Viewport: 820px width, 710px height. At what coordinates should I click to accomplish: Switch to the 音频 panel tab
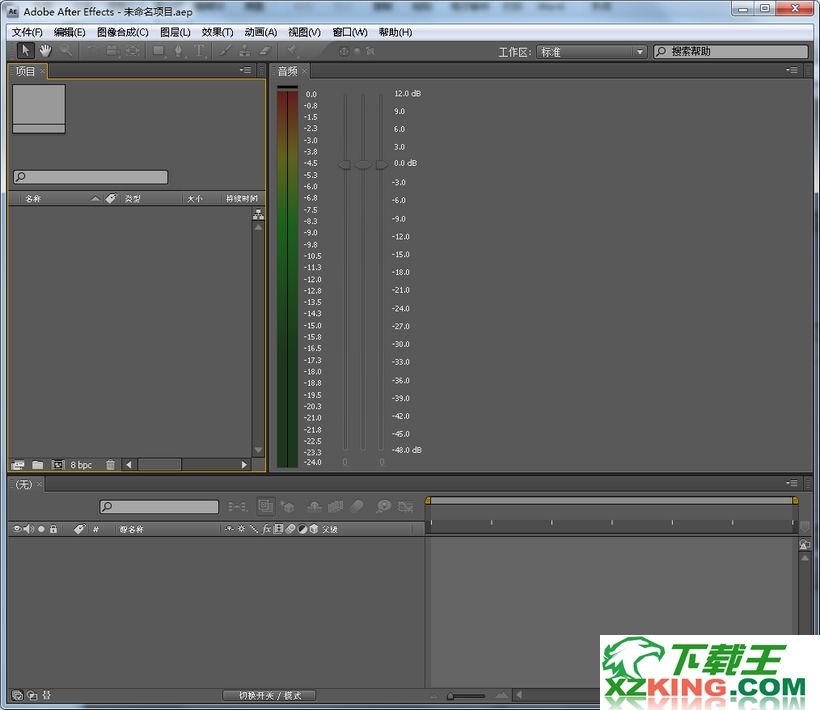288,71
